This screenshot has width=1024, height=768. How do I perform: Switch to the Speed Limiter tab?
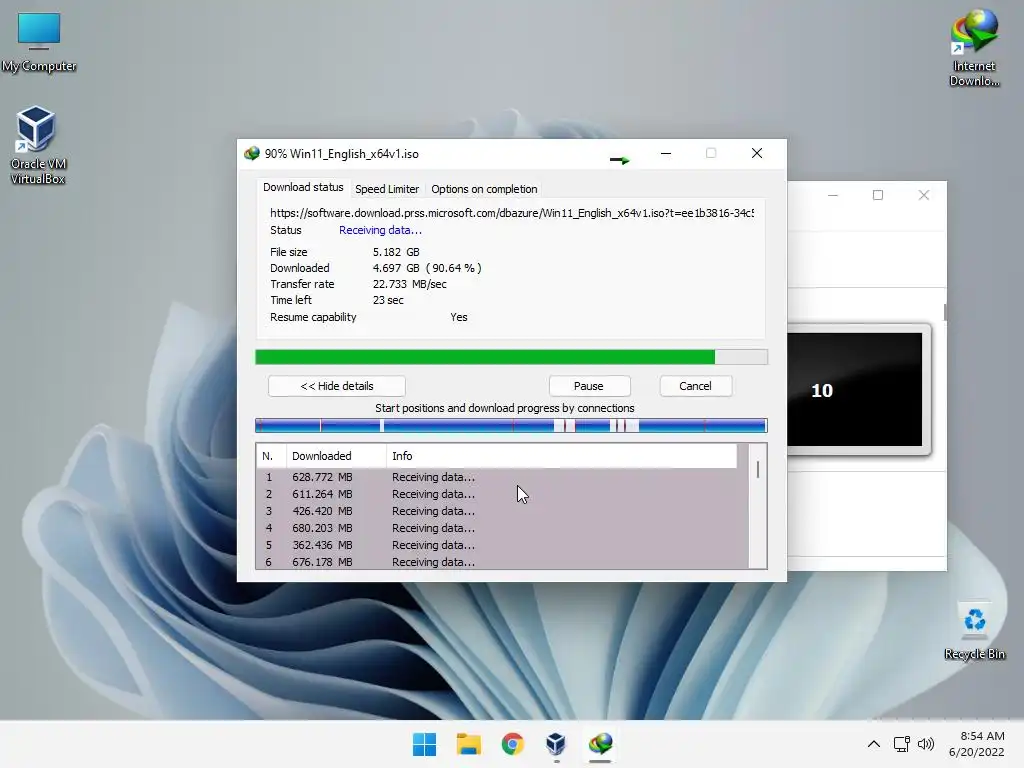(387, 189)
